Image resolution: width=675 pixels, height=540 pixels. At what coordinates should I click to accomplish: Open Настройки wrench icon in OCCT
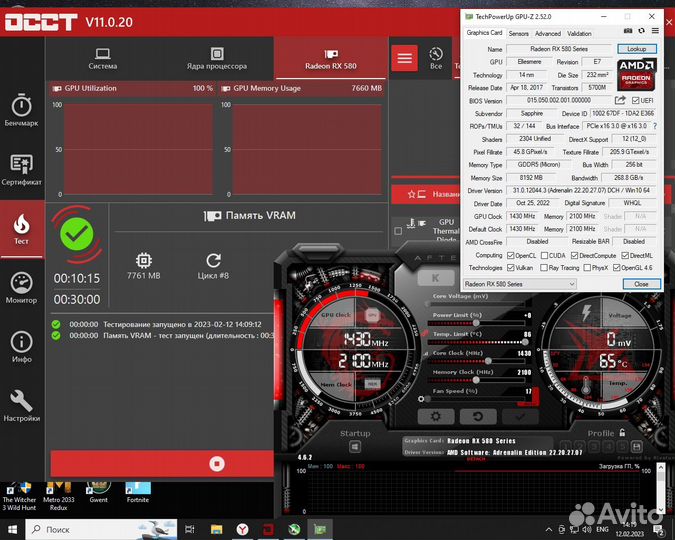[22, 406]
